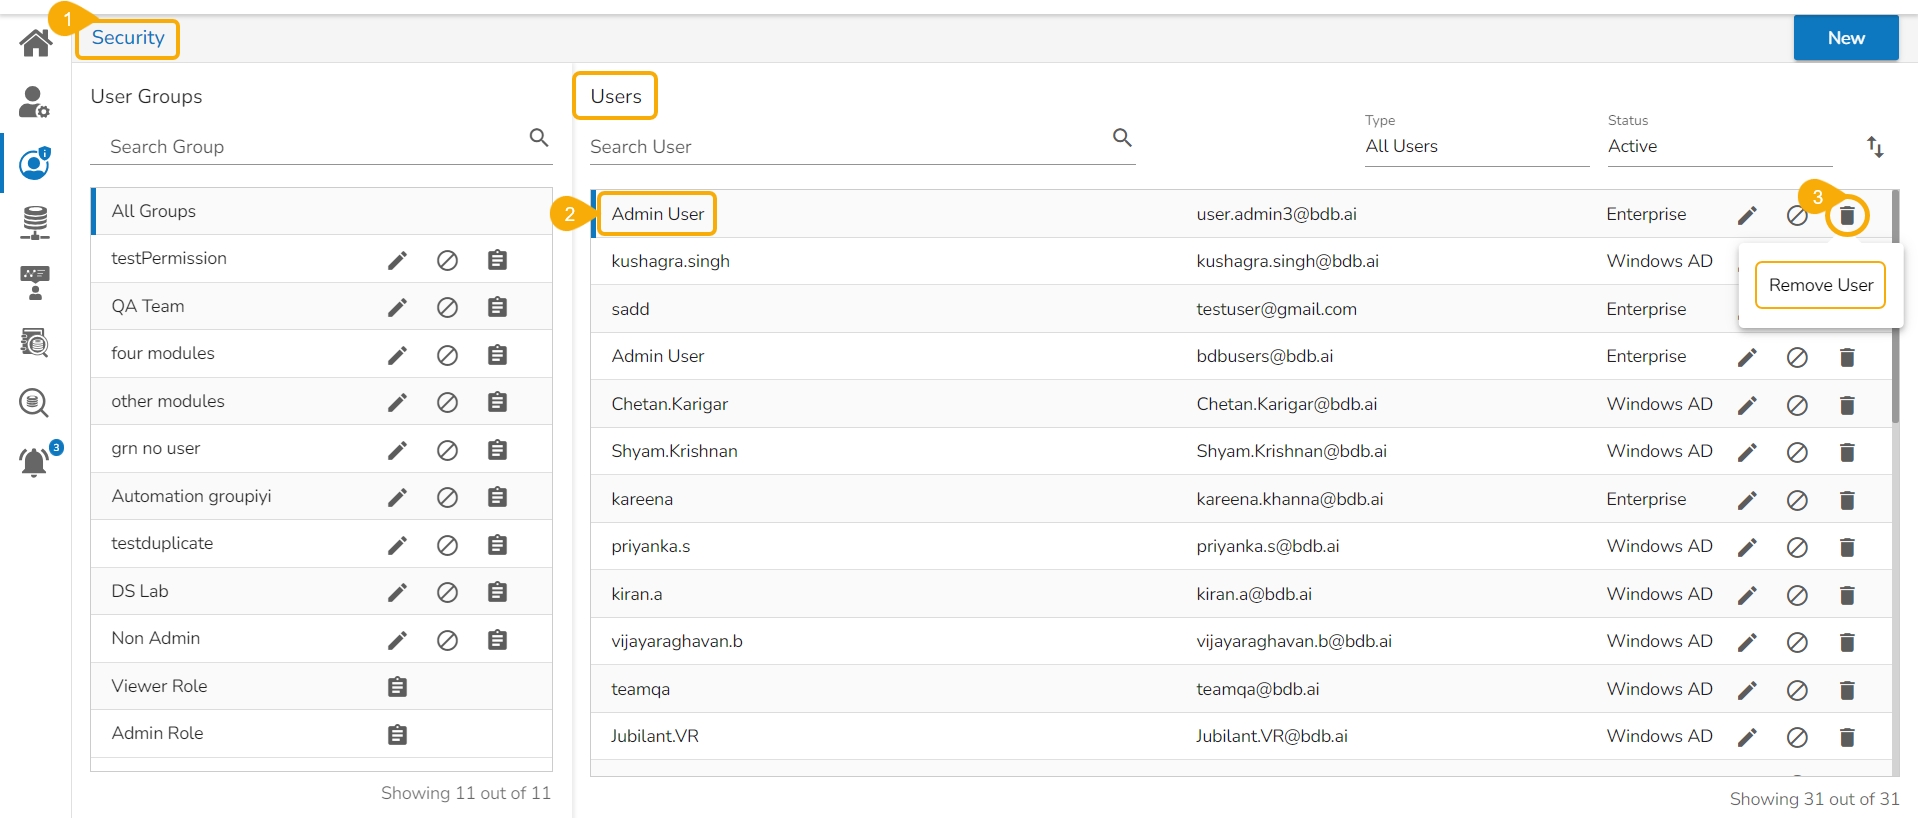Select All Groups in the group list

(154, 211)
